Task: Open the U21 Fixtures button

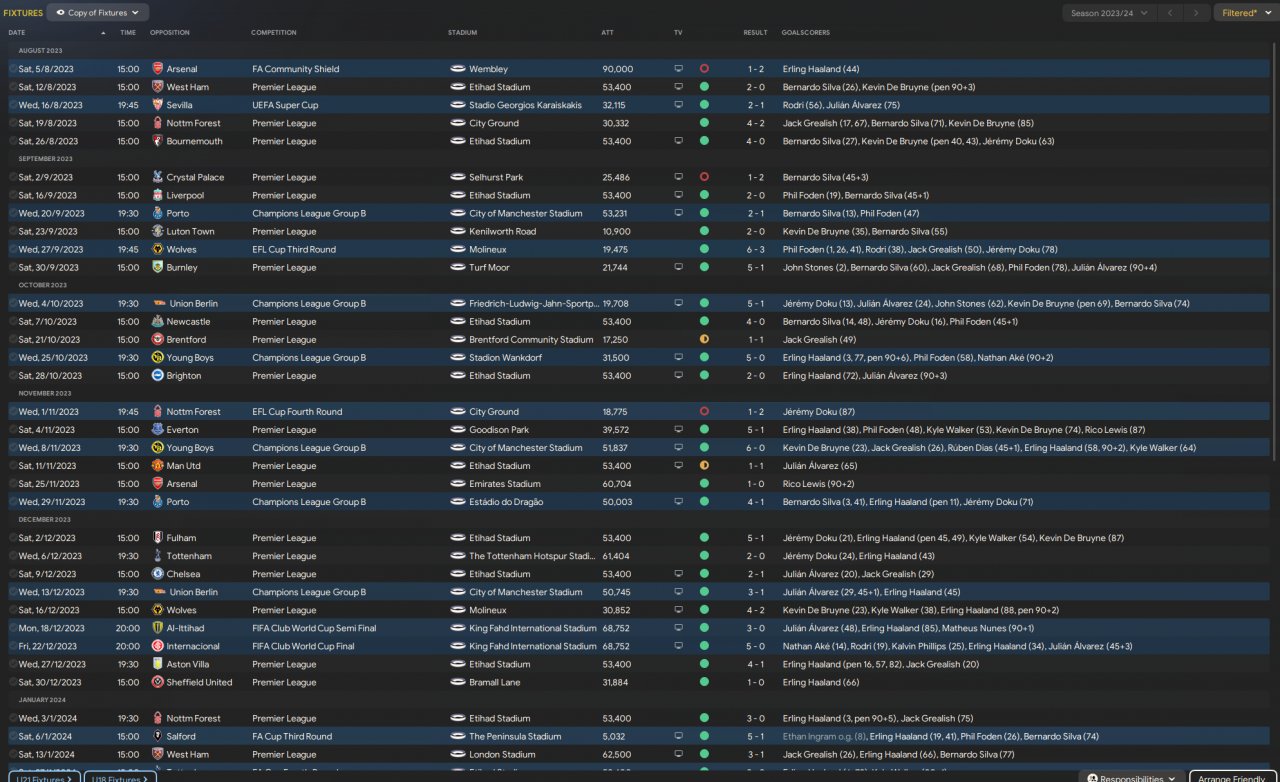Action: pos(44,778)
